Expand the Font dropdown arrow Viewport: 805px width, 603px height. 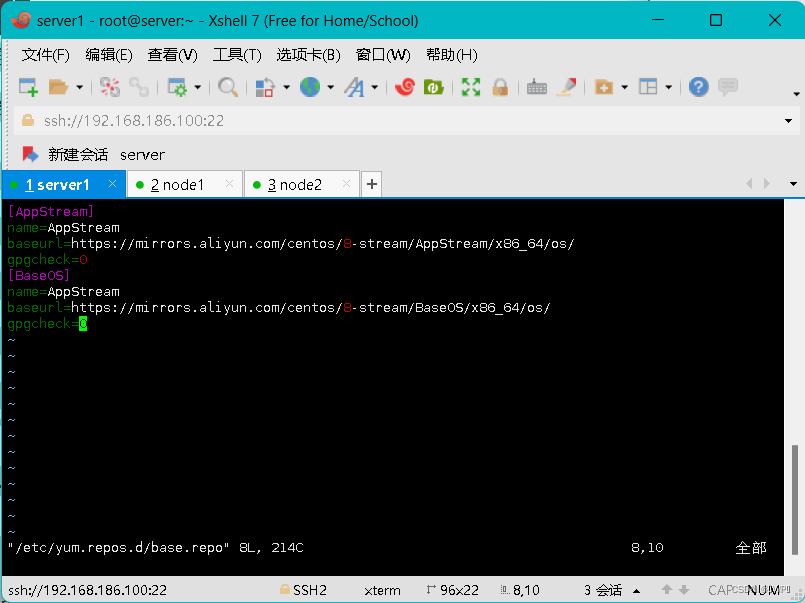[x=375, y=88]
